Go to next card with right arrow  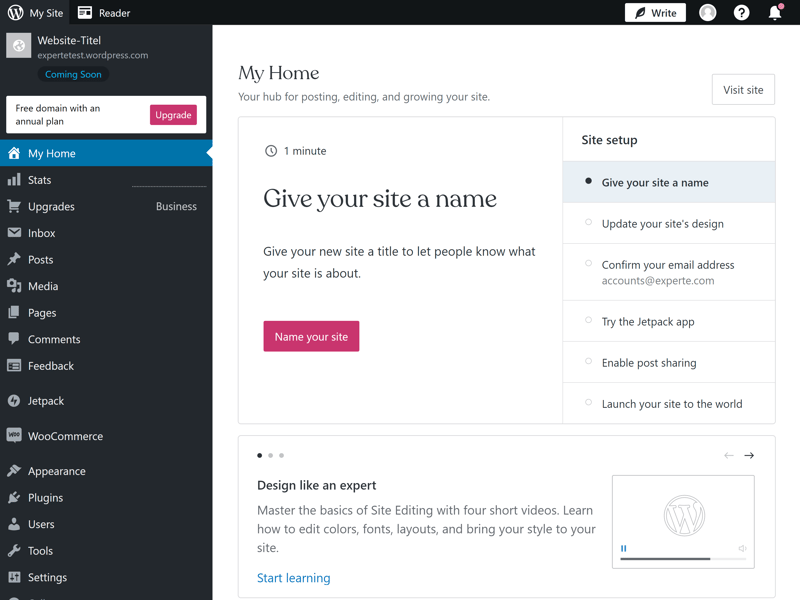click(749, 456)
